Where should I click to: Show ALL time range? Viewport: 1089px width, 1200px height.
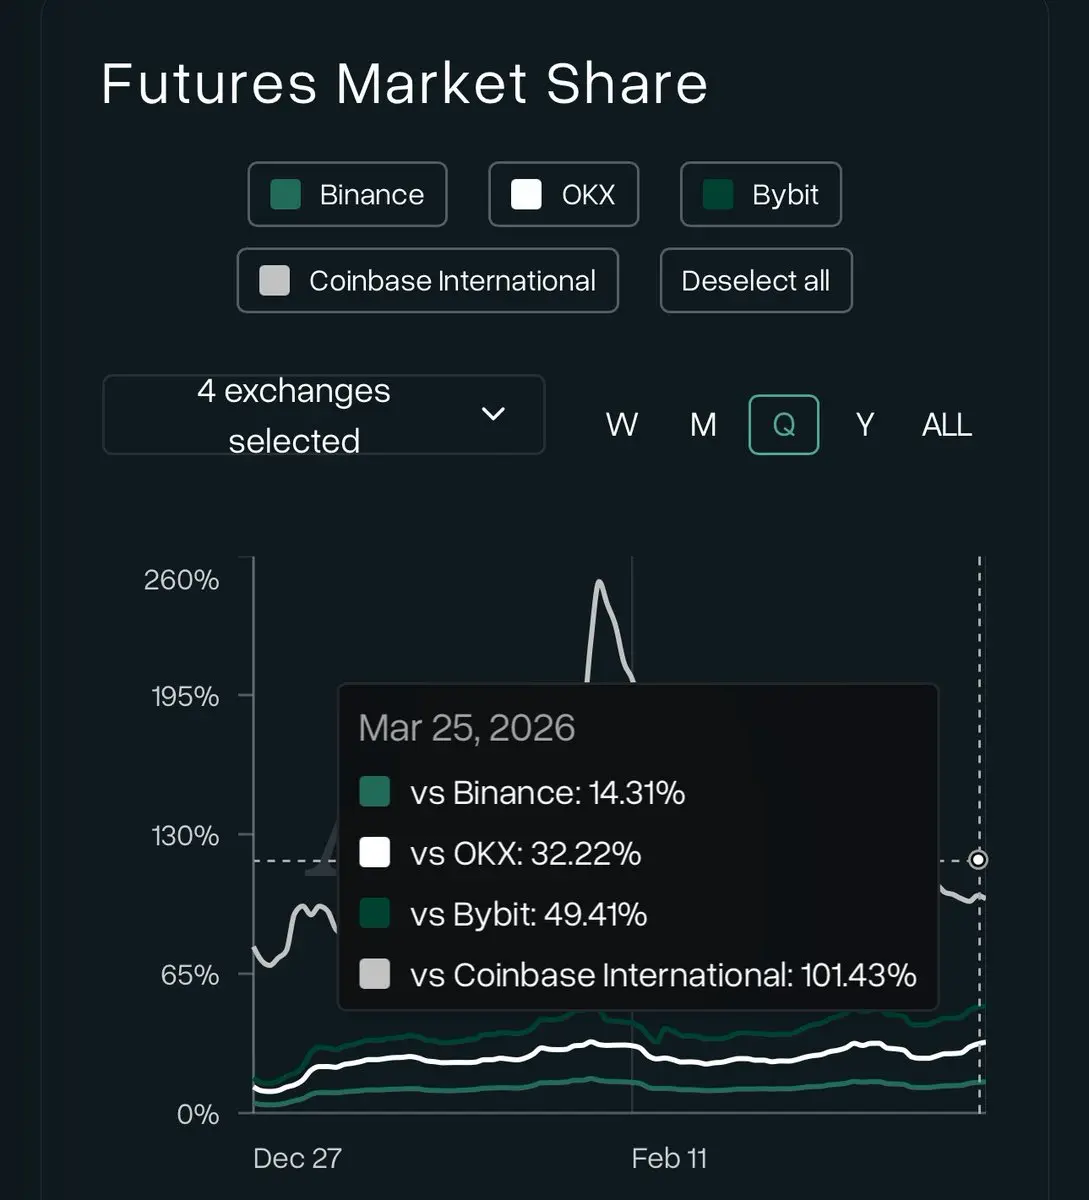click(946, 425)
